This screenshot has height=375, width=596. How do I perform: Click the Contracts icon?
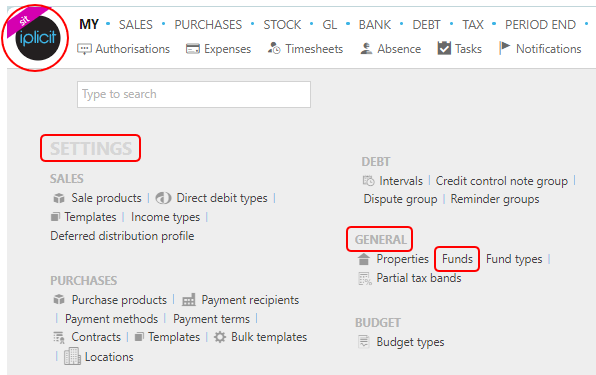[x=59, y=337]
